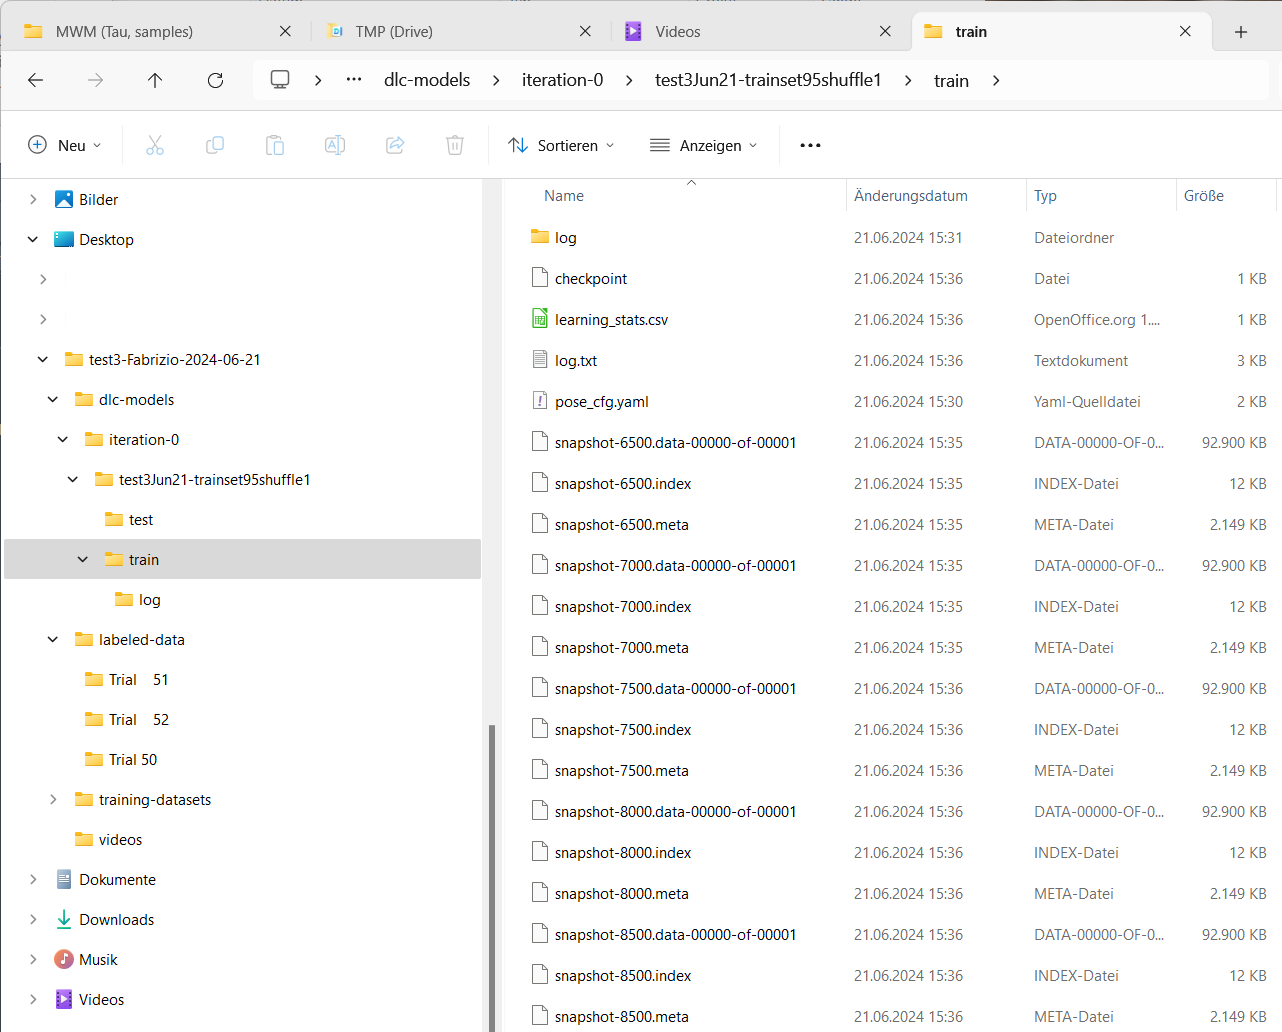Select the Trial 50 folder in sidebar
This screenshot has width=1282, height=1032.
(x=133, y=759)
